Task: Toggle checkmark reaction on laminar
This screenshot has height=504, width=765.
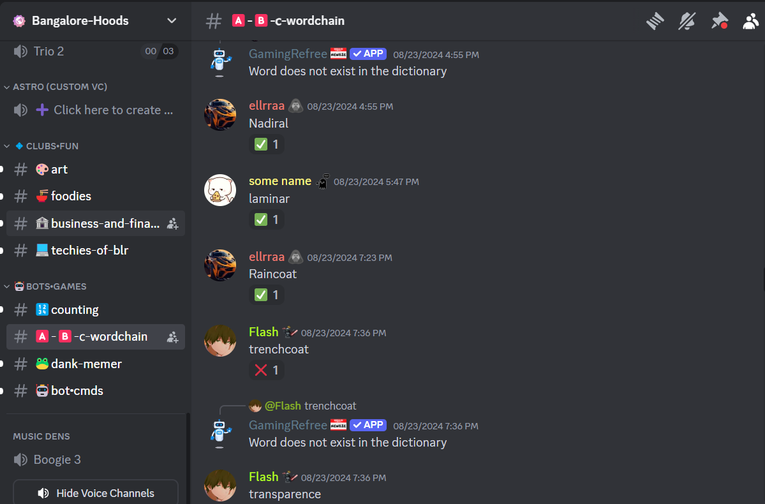Action: [x=266, y=220]
